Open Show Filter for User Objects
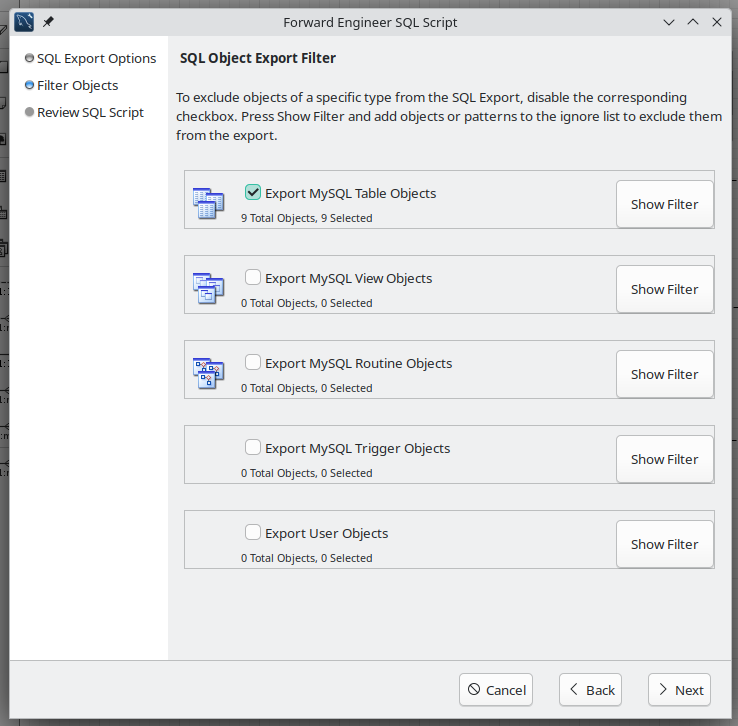The height and width of the screenshot is (726, 738). [x=664, y=544]
